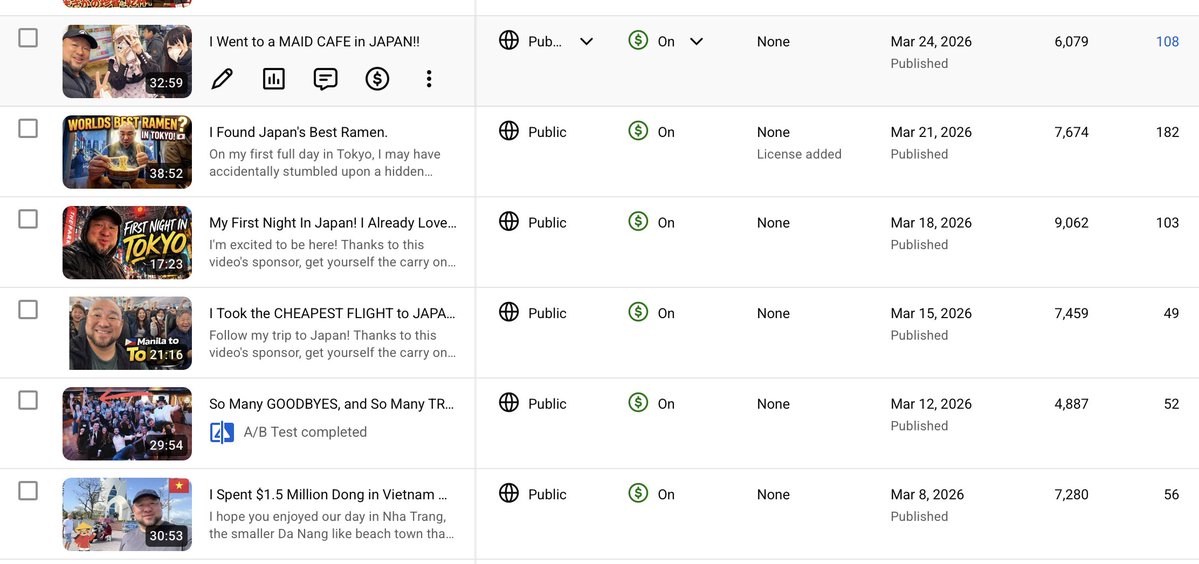Click the date Mar 24, 2026
This screenshot has width=1199, height=564.
[931, 41]
